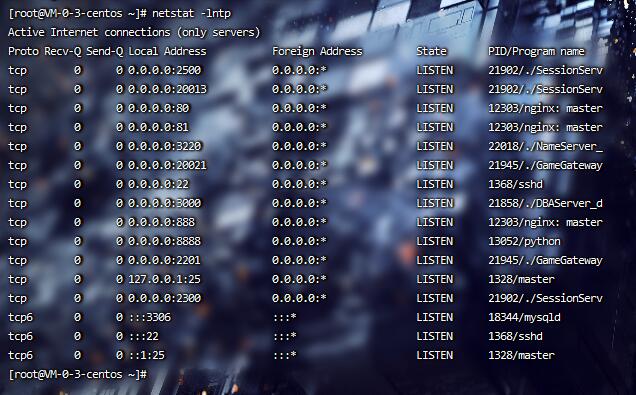This screenshot has height=395, width=636.
Task: Click the "State" column header
Action: [432, 52]
